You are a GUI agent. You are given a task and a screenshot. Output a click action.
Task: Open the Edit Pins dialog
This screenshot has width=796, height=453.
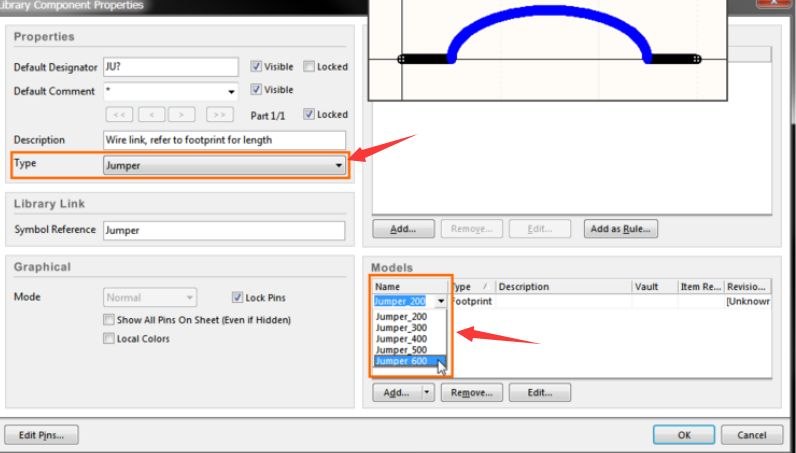tap(41, 435)
